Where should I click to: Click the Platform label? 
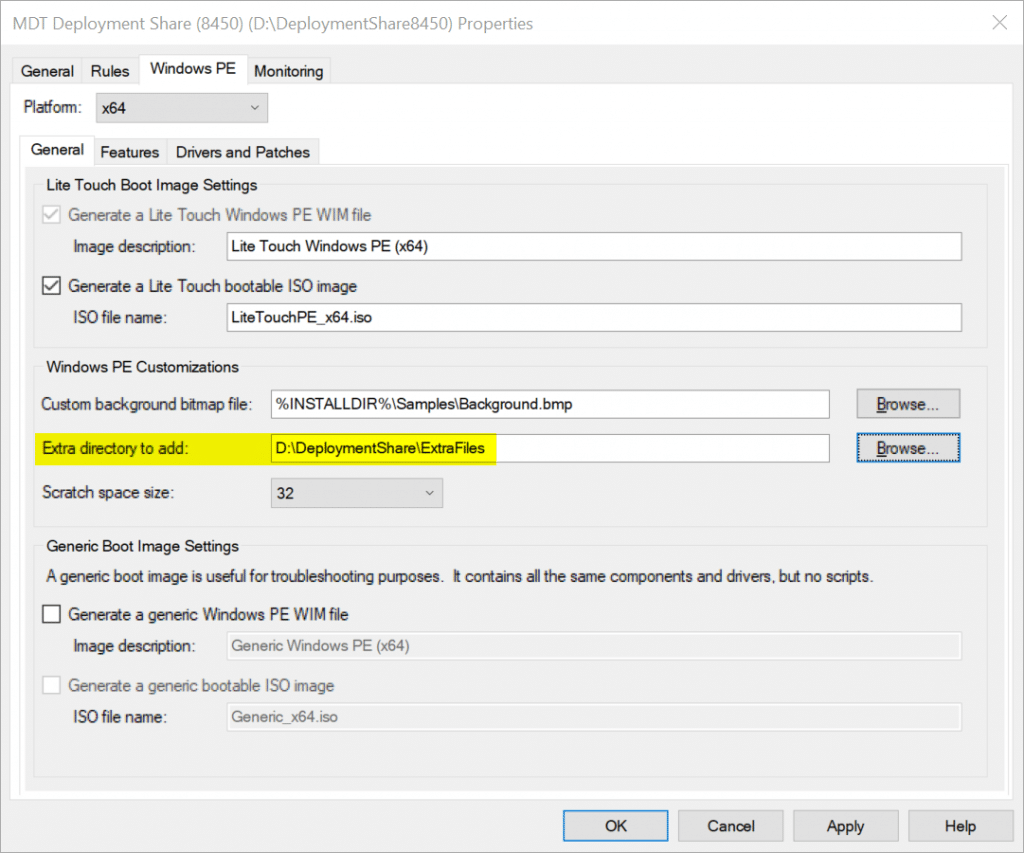(x=52, y=107)
